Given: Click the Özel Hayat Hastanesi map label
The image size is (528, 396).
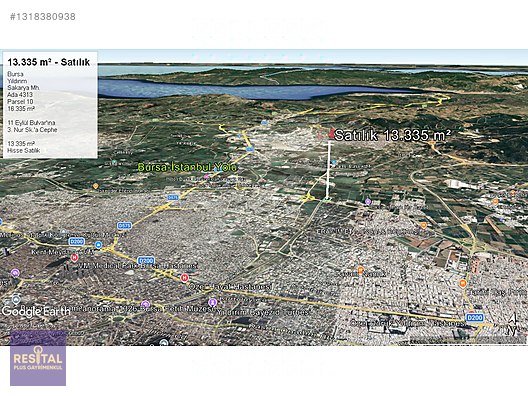Looking at the screenshot, I should pyautogui.click(x=230, y=287).
